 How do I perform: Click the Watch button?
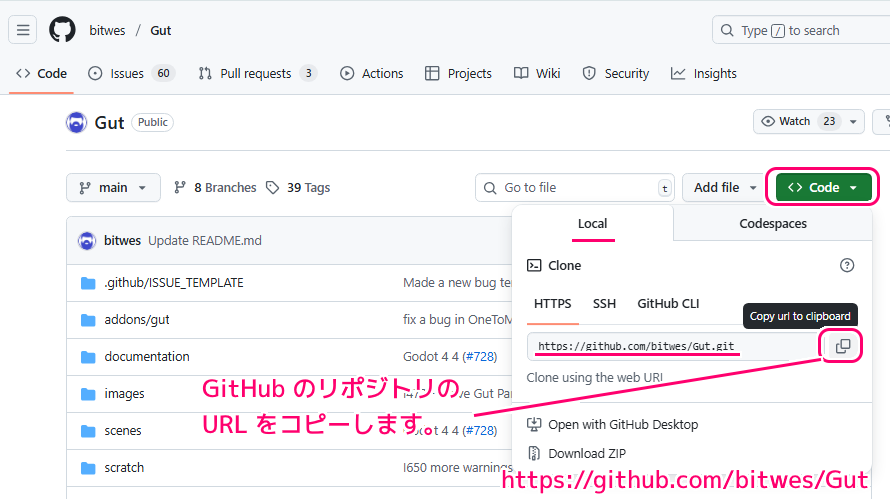798,121
